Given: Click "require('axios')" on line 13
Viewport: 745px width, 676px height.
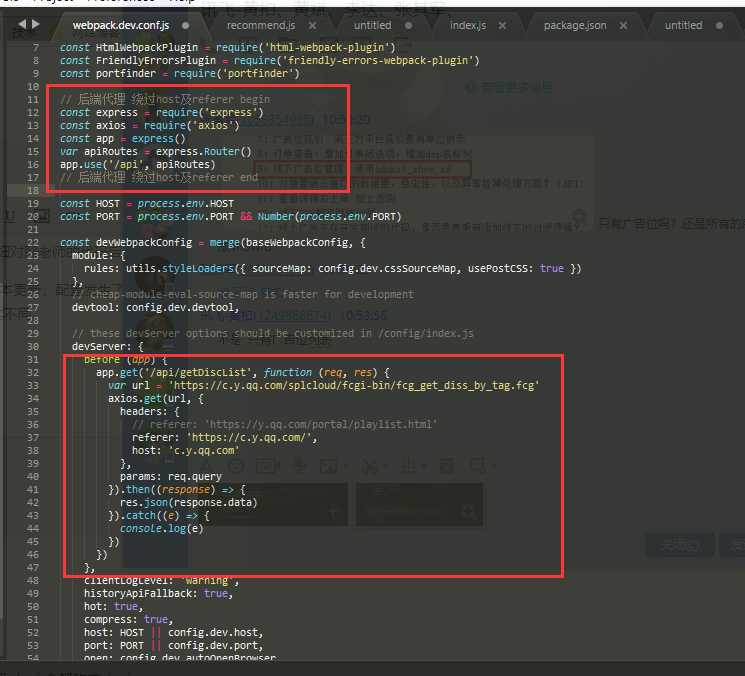Looking at the screenshot, I should pos(191,125).
